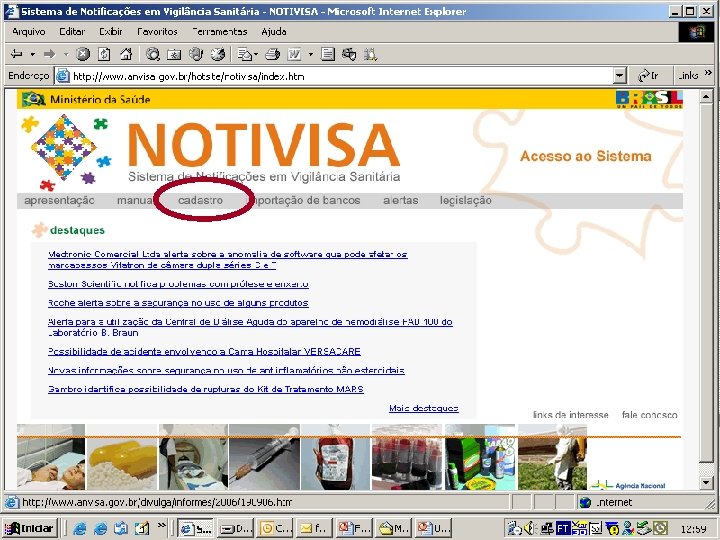Open the 'alertas' navigation tab
The height and width of the screenshot is (540, 720).
[400, 200]
